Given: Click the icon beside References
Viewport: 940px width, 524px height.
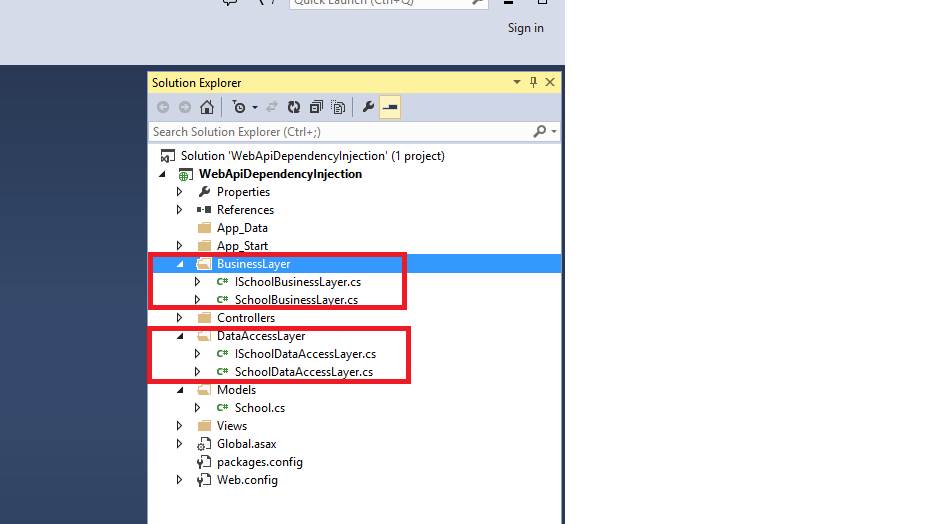Looking at the screenshot, I should pos(204,210).
